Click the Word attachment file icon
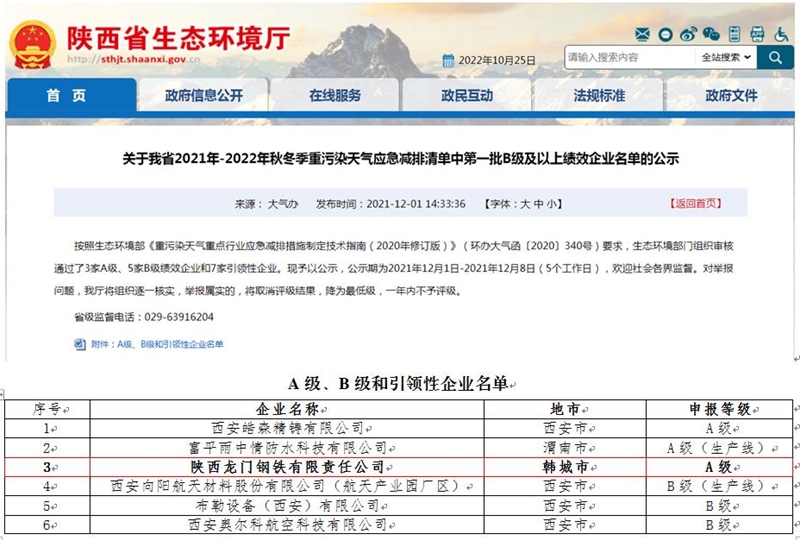This screenshot has height=540, width=800. 80,344
